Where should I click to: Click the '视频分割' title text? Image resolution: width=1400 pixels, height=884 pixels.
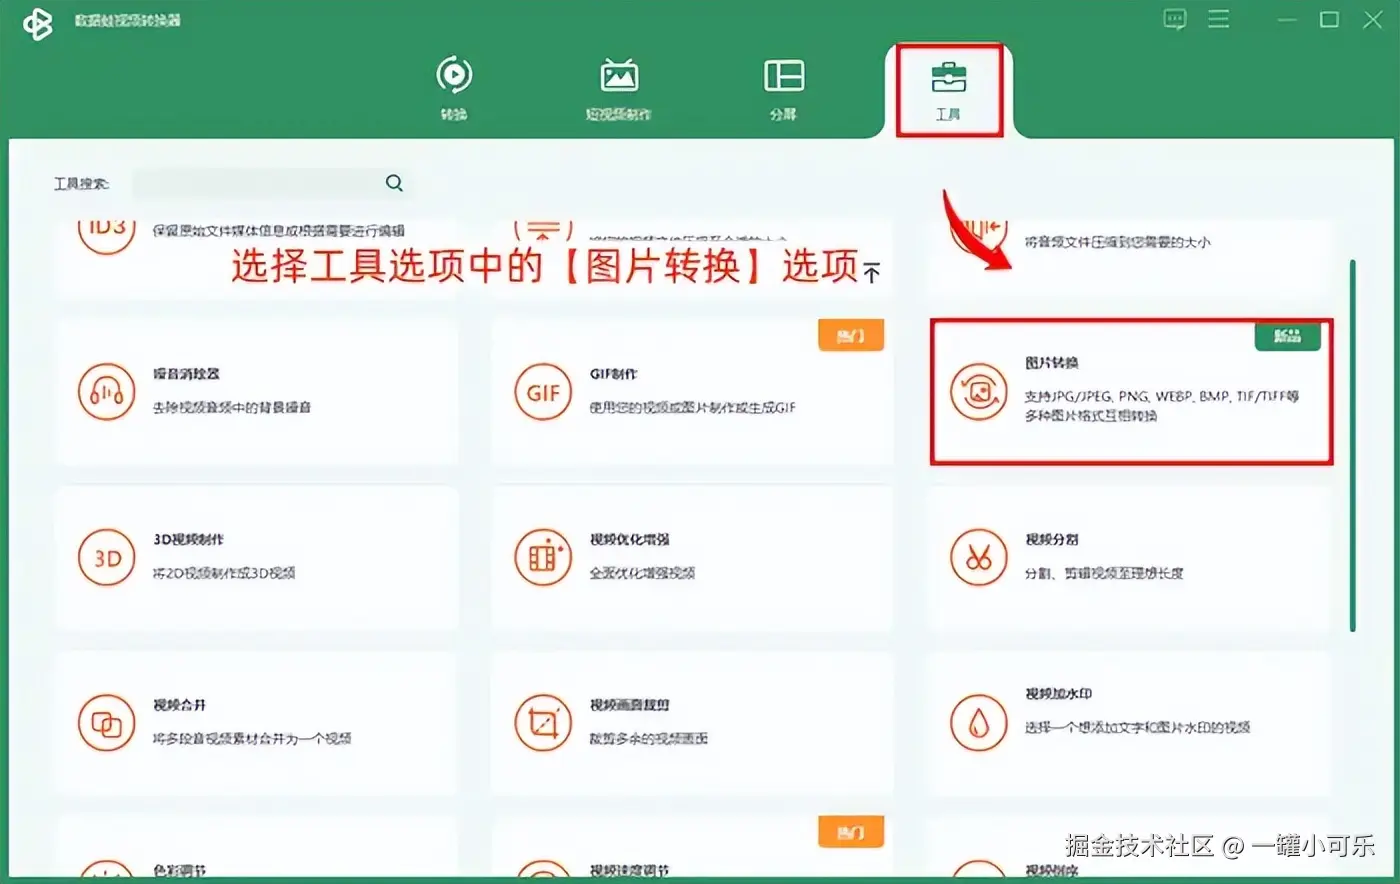pos(1051,539)
